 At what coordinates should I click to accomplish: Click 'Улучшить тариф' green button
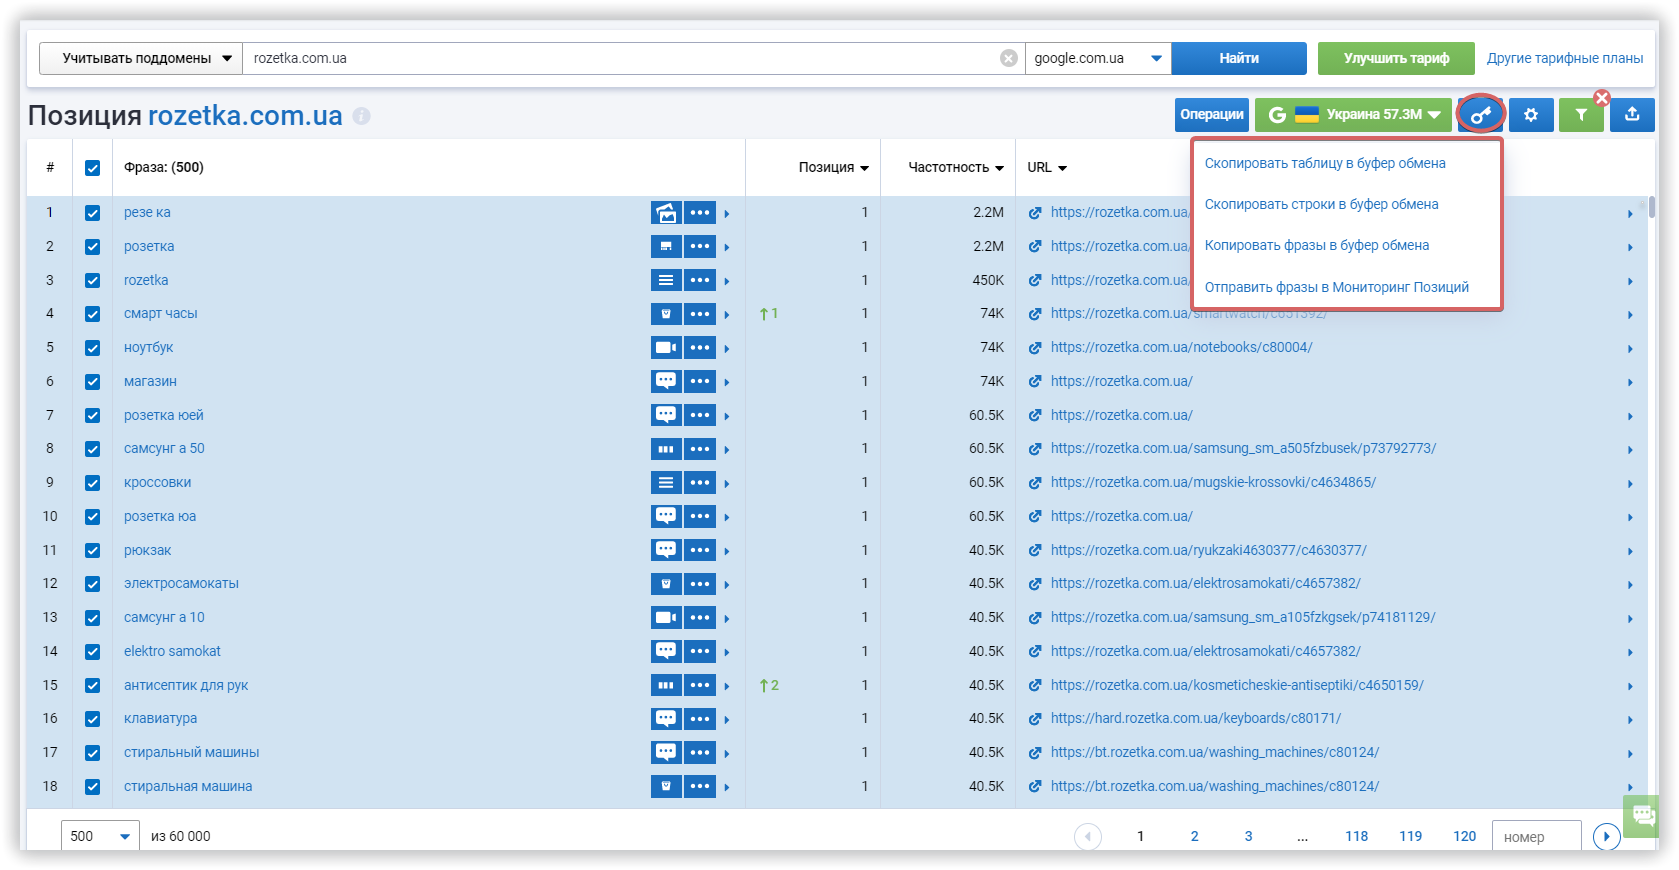point(1396,58)
